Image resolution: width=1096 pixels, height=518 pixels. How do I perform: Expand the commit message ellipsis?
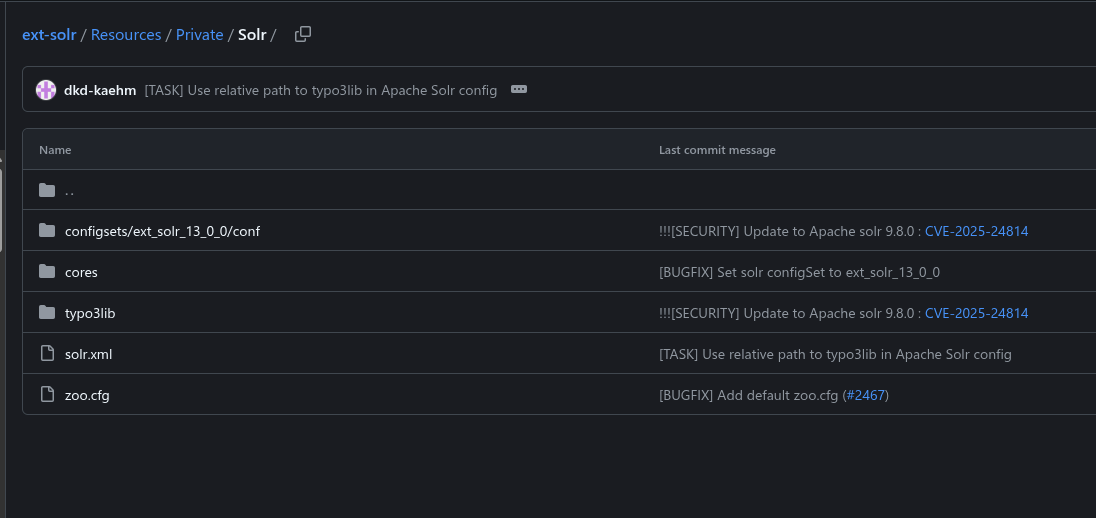tap(519, 89)
